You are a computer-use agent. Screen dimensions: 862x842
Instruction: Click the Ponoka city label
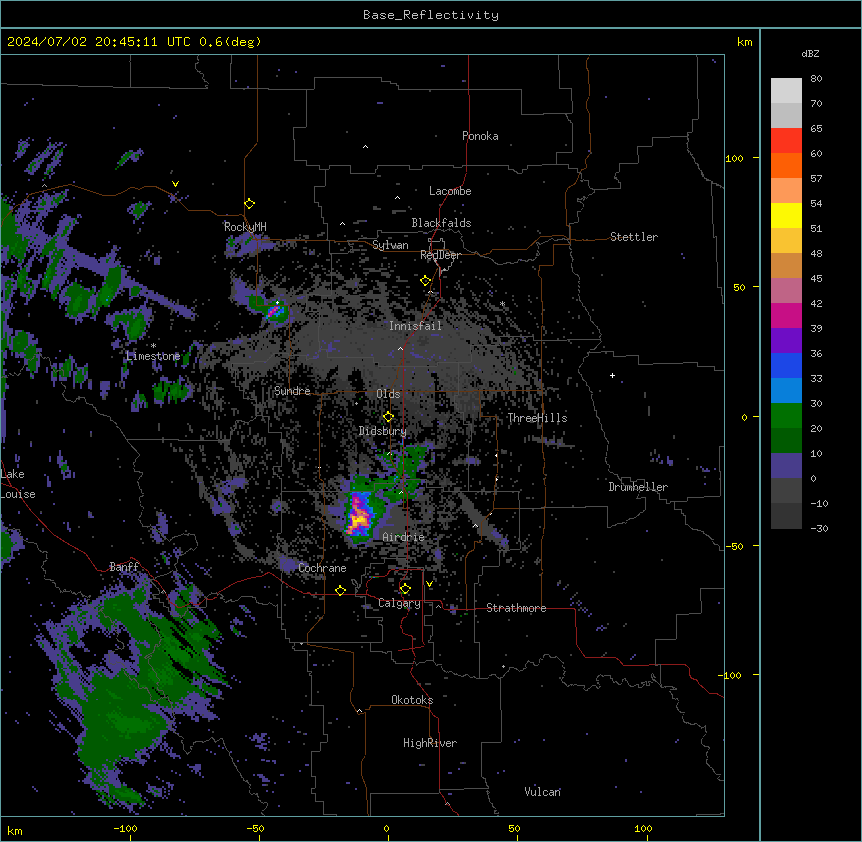pos(480,136)
